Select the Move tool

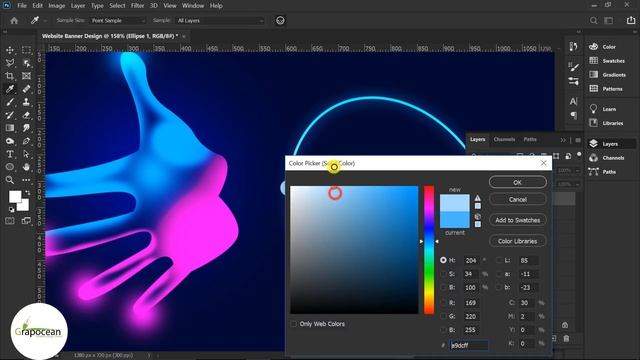[x=10, y=50]
